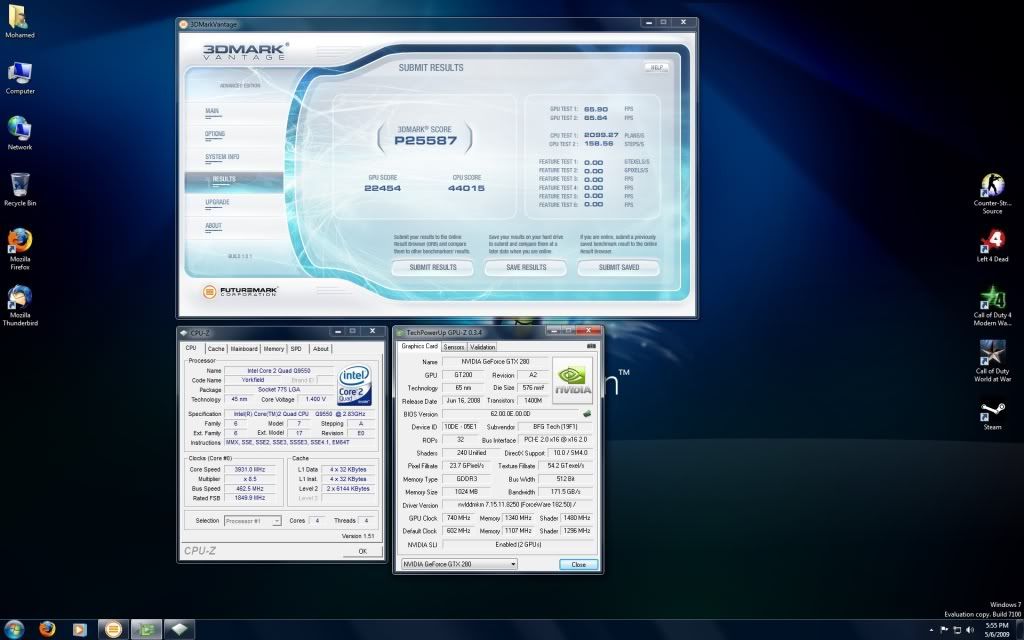
Task: Launch Counter-Strike Source desktop shortcut
Action: click(x=992, y=194)
